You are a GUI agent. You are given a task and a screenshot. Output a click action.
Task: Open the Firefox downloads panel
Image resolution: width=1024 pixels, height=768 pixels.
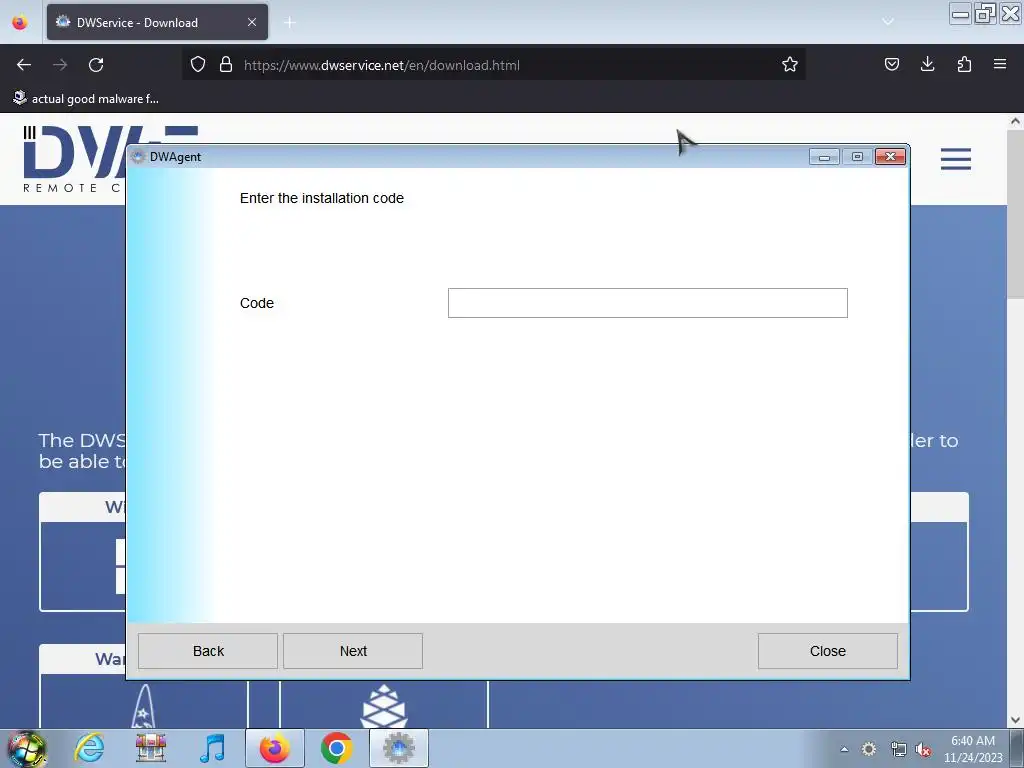pyautogui.click(x=927, y=64)
